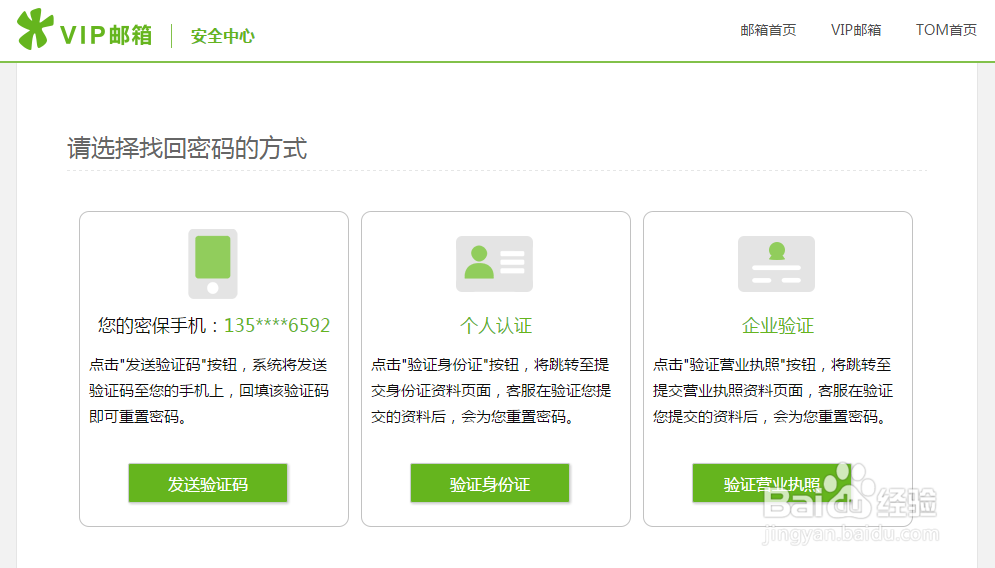
Task: Click the business license icon
Action: pyautogui.click(x=776, y=264)
